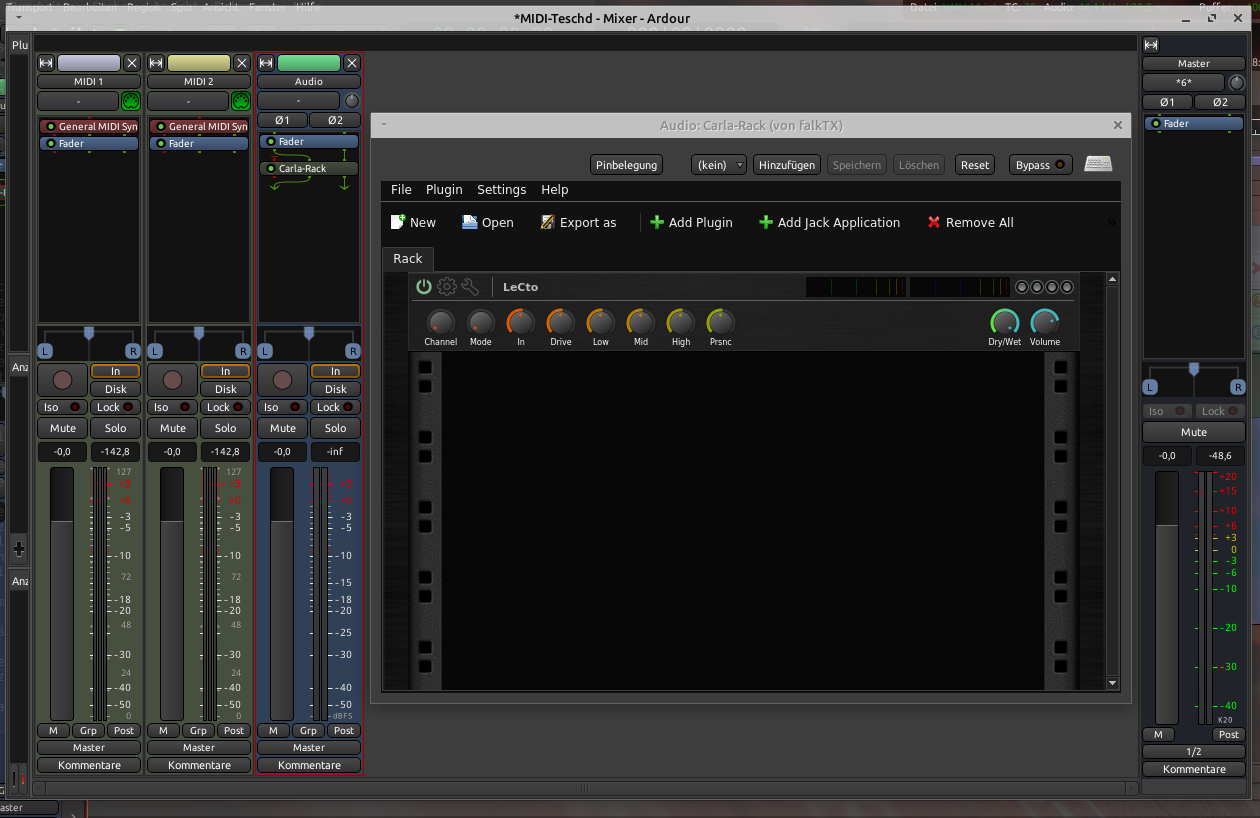Select the Rack tab in Carla

408,259
